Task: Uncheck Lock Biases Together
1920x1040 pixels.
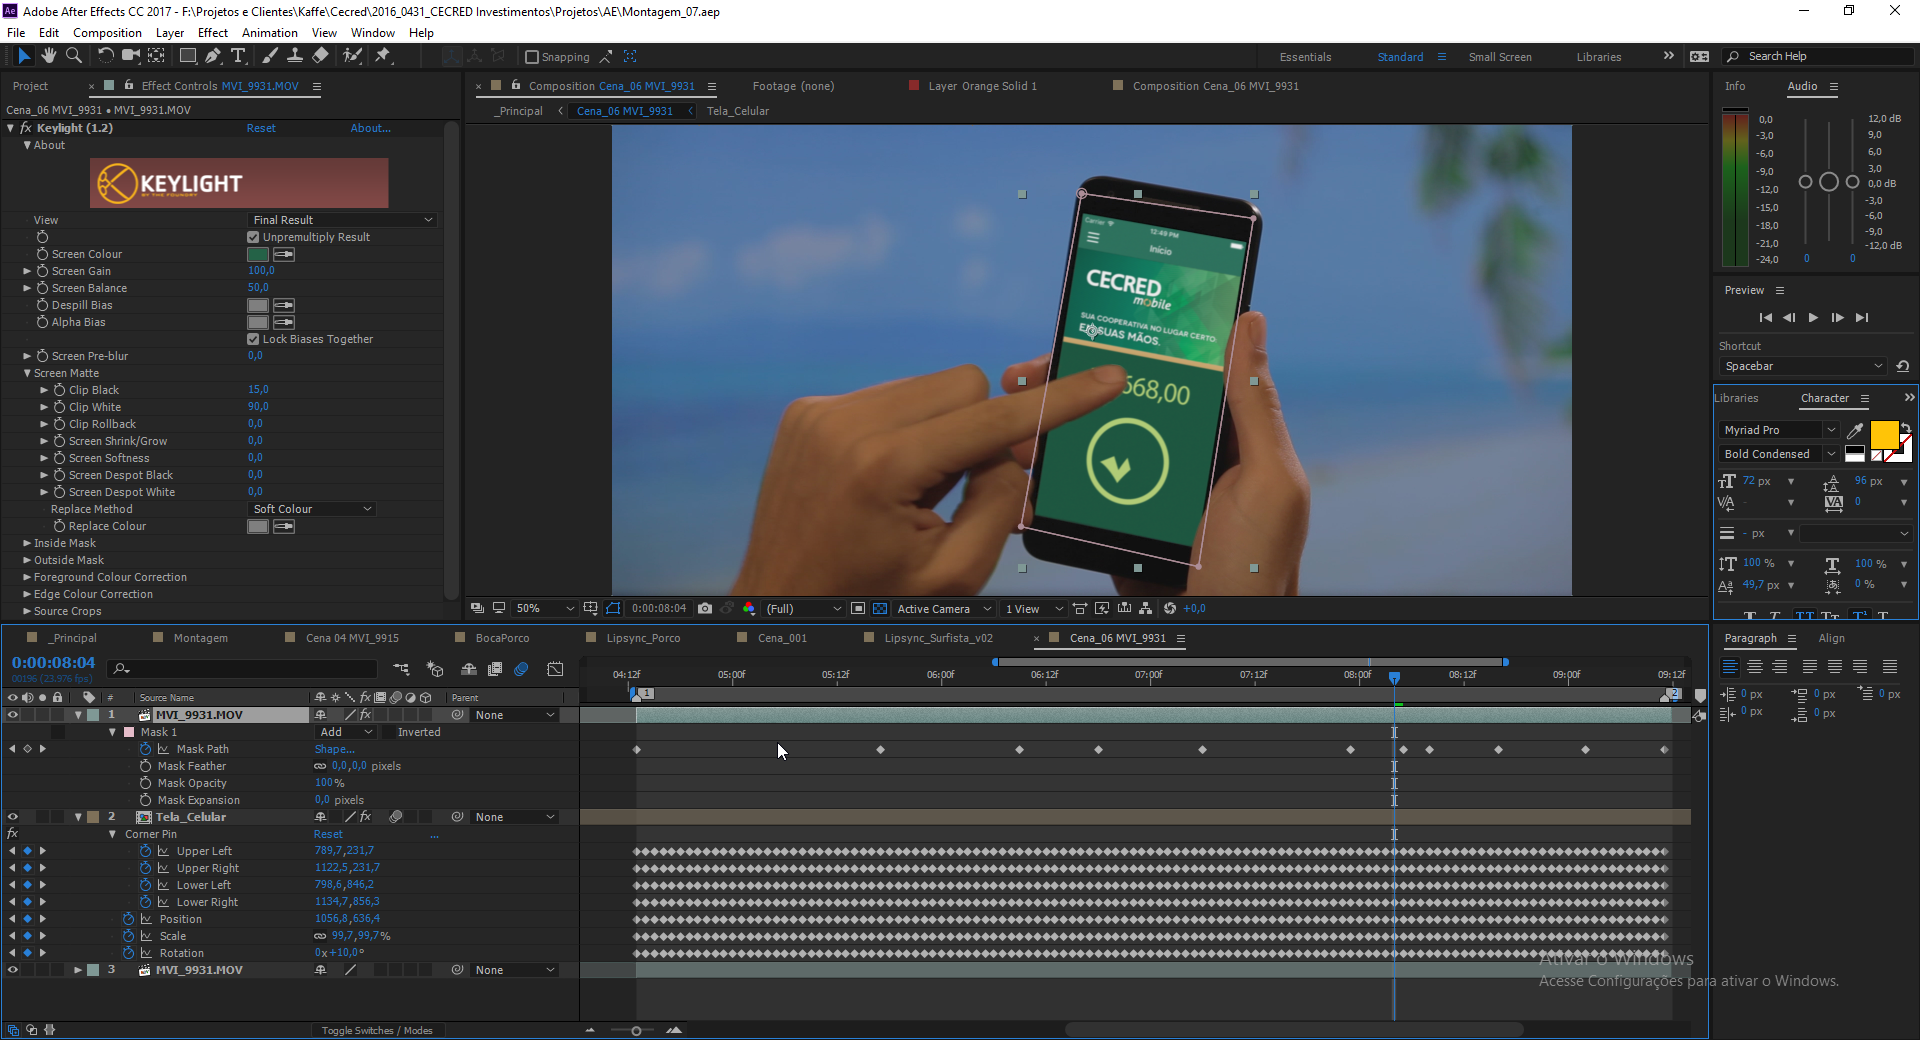Action: tap(253, 339)
